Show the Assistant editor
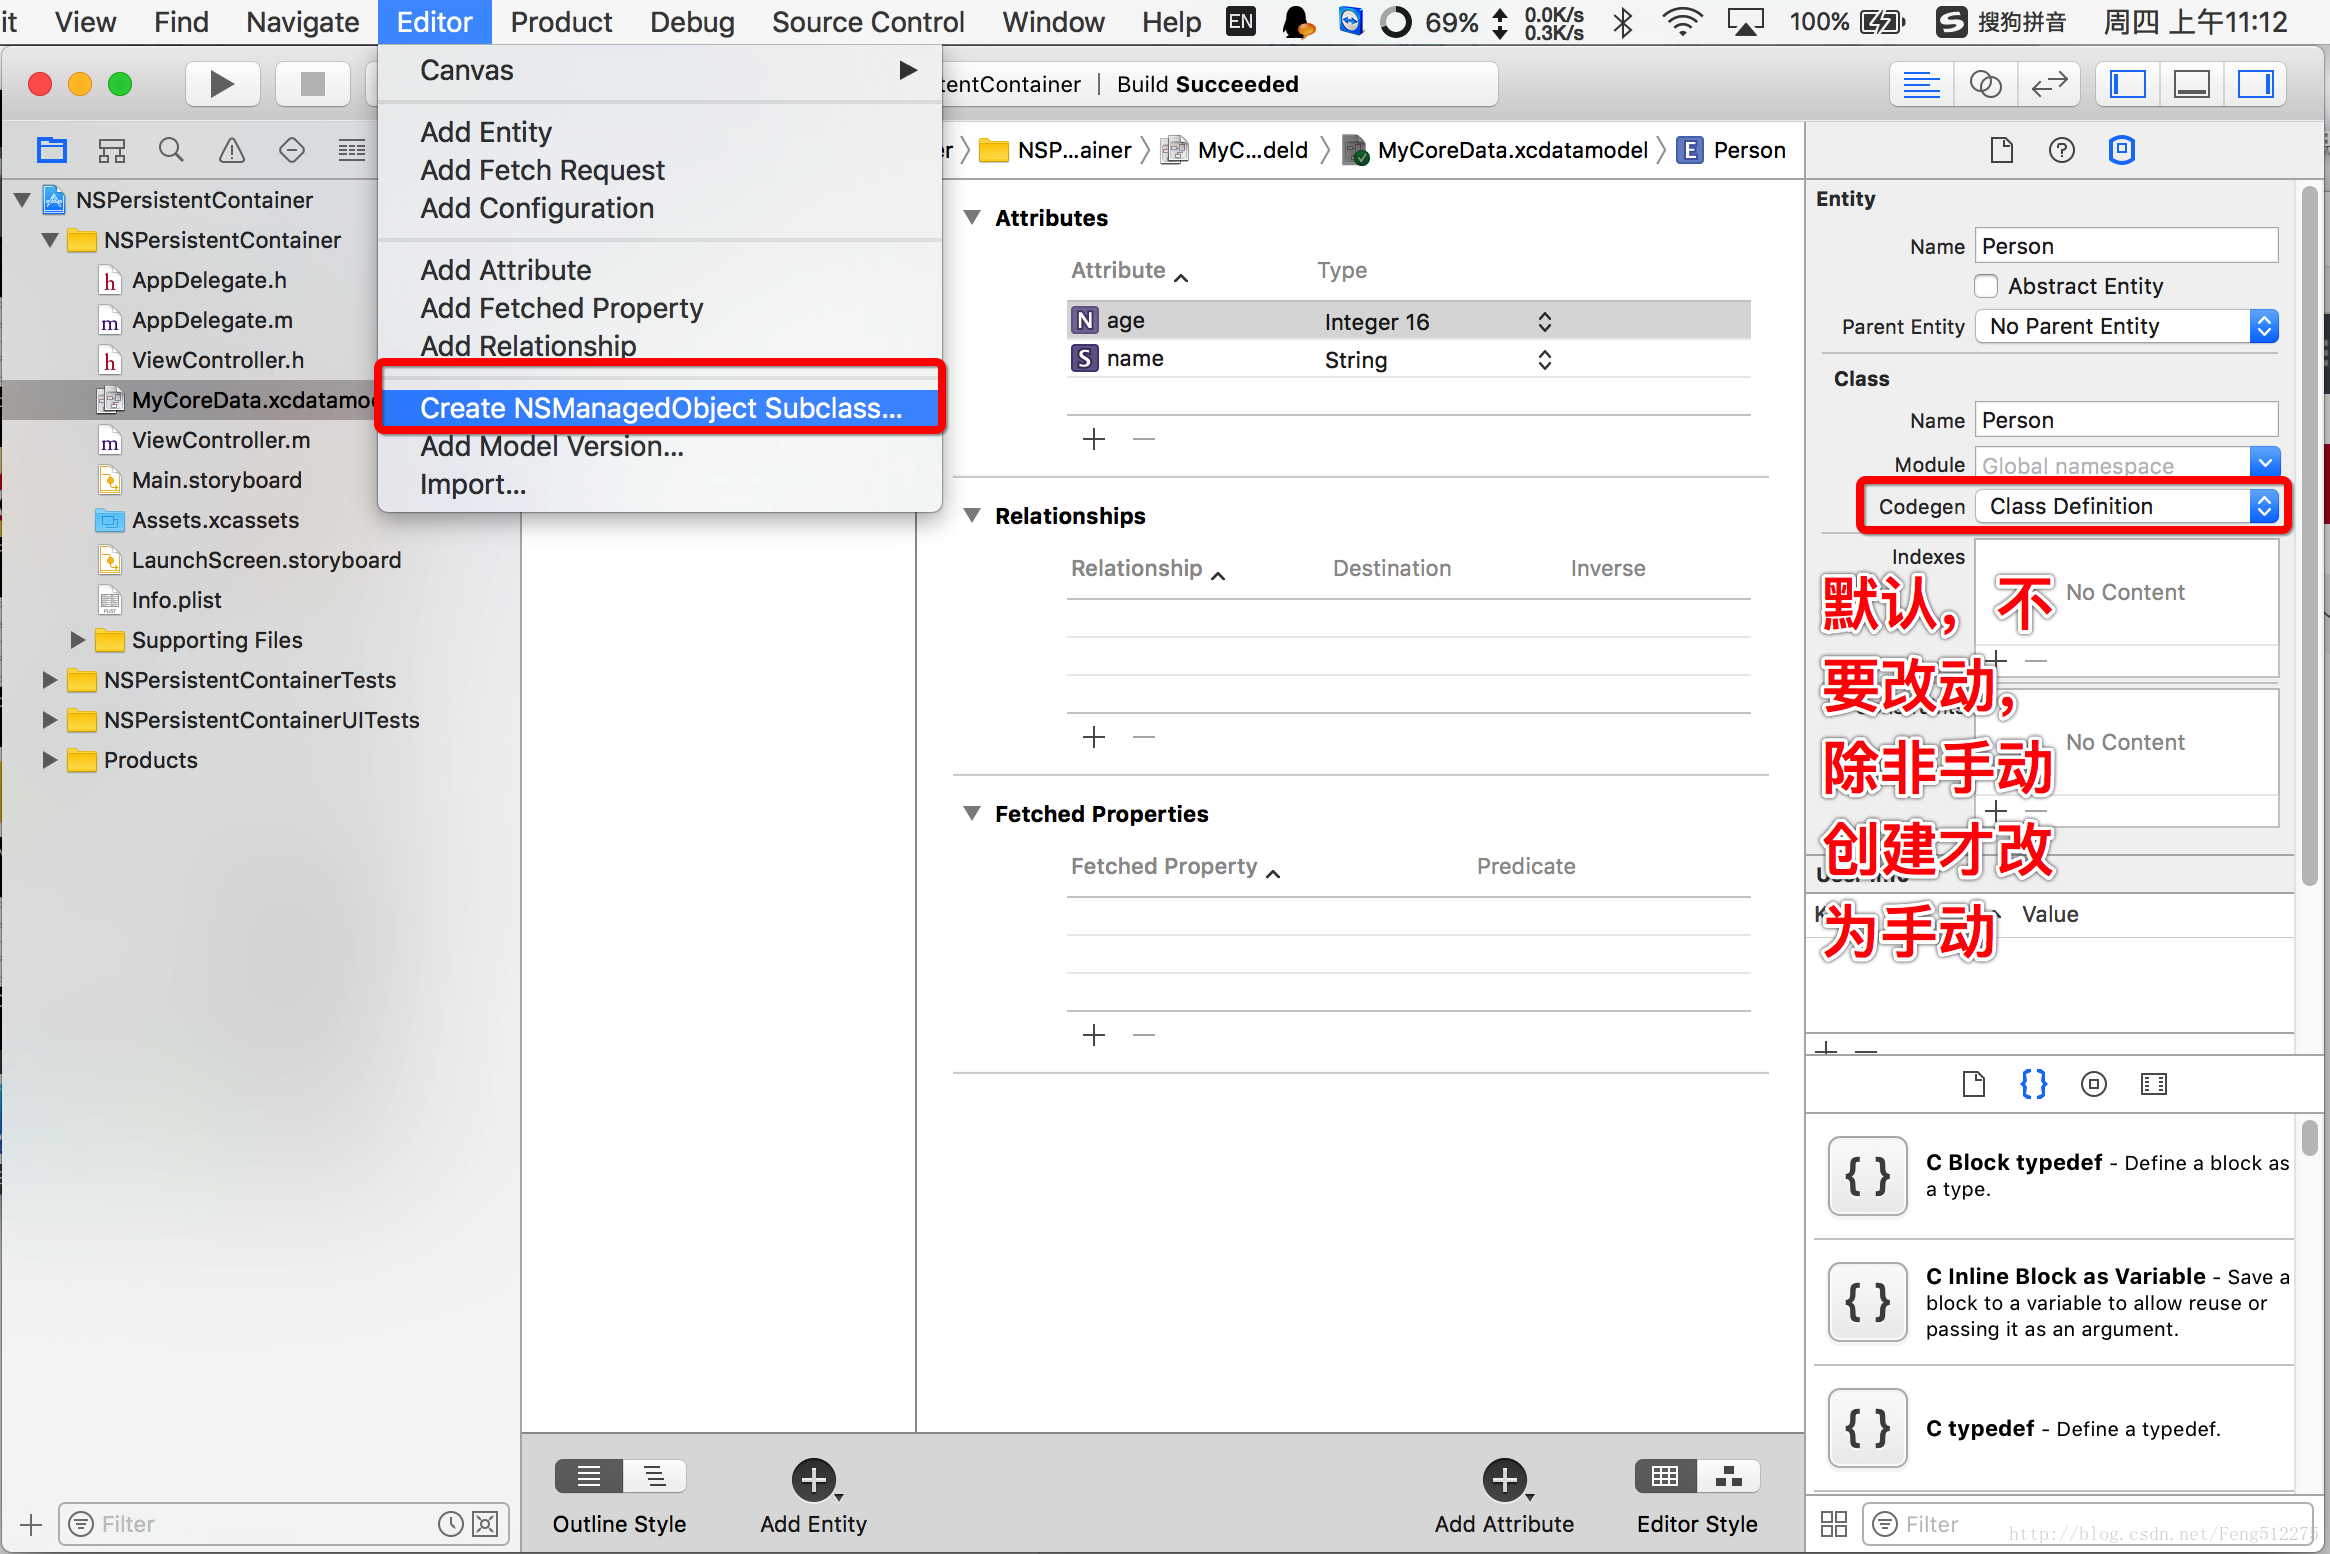The height and width of the screenshot is (1554, 2330). click(x=1984, y=84)
